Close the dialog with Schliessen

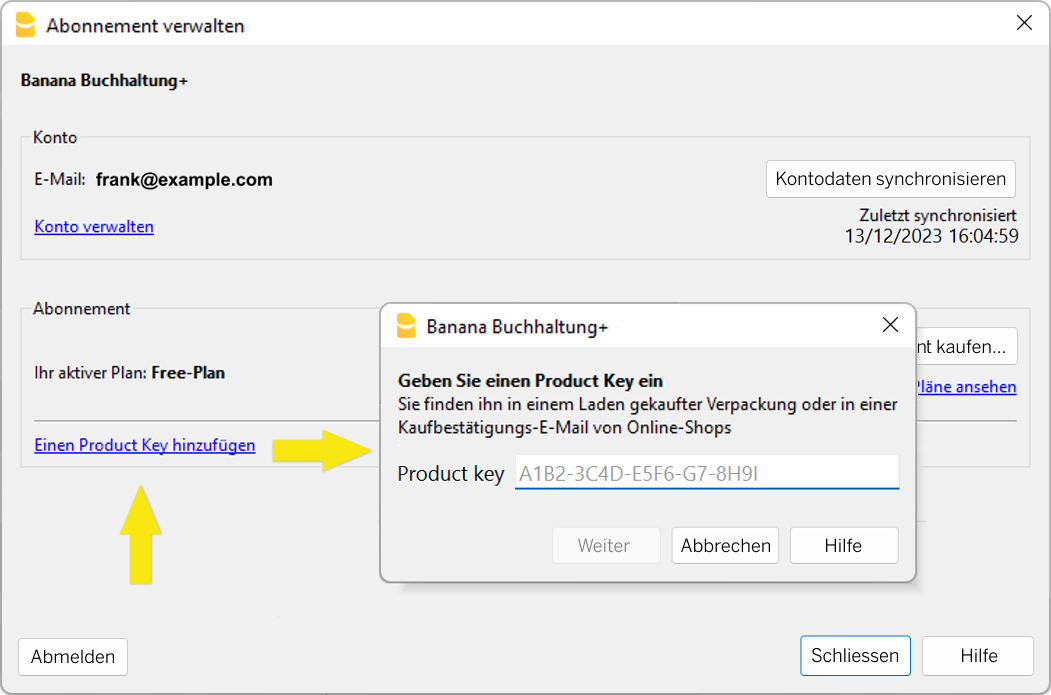[x=855, y=655]
